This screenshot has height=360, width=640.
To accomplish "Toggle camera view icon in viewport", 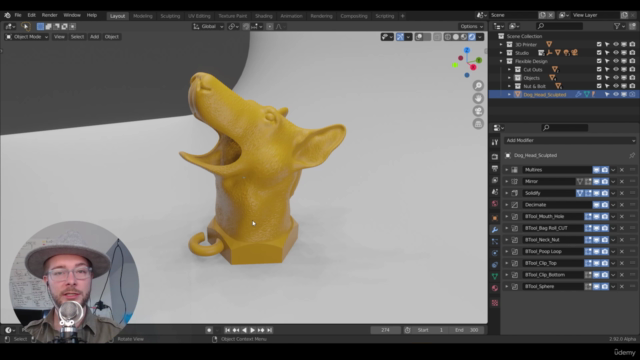I will pyautogui.click(x=478, y=111).
